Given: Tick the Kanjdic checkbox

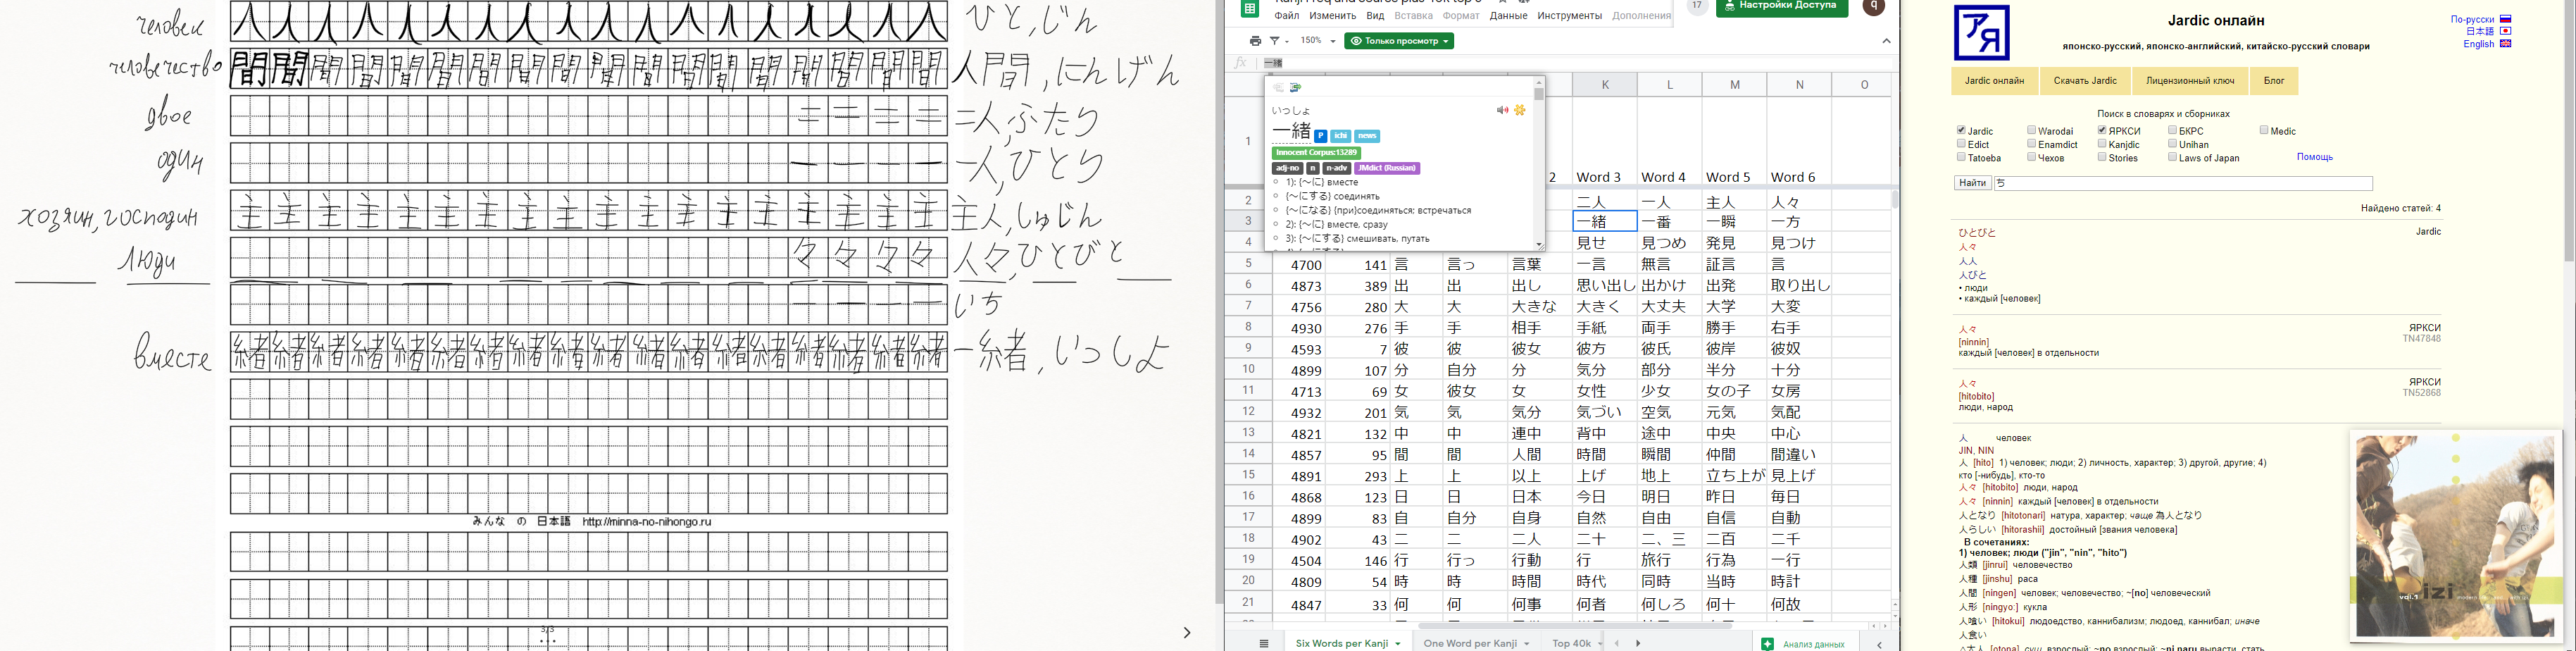Looking at the screenshot, I should click(x=2102, y=144).
